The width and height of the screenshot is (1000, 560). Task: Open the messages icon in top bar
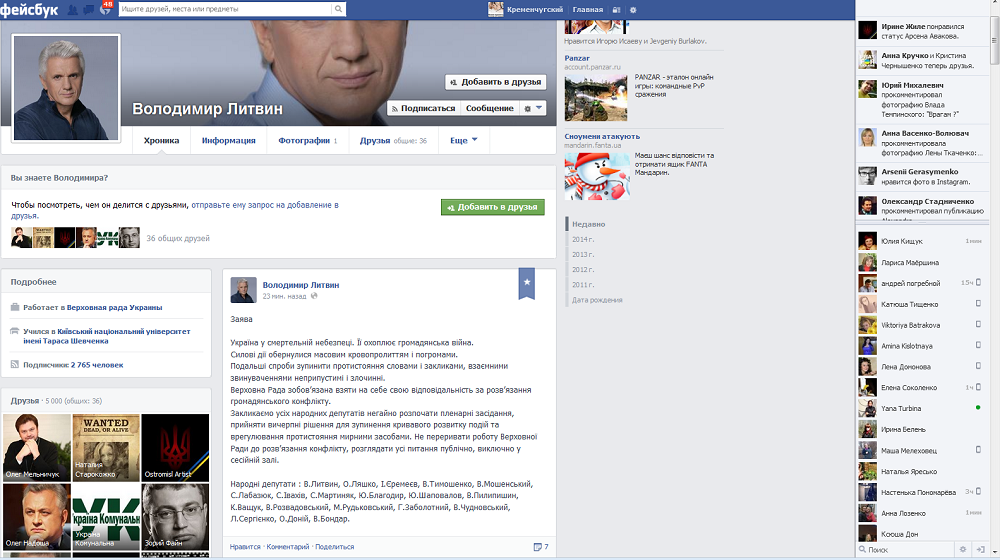click(x=89, y=10)
